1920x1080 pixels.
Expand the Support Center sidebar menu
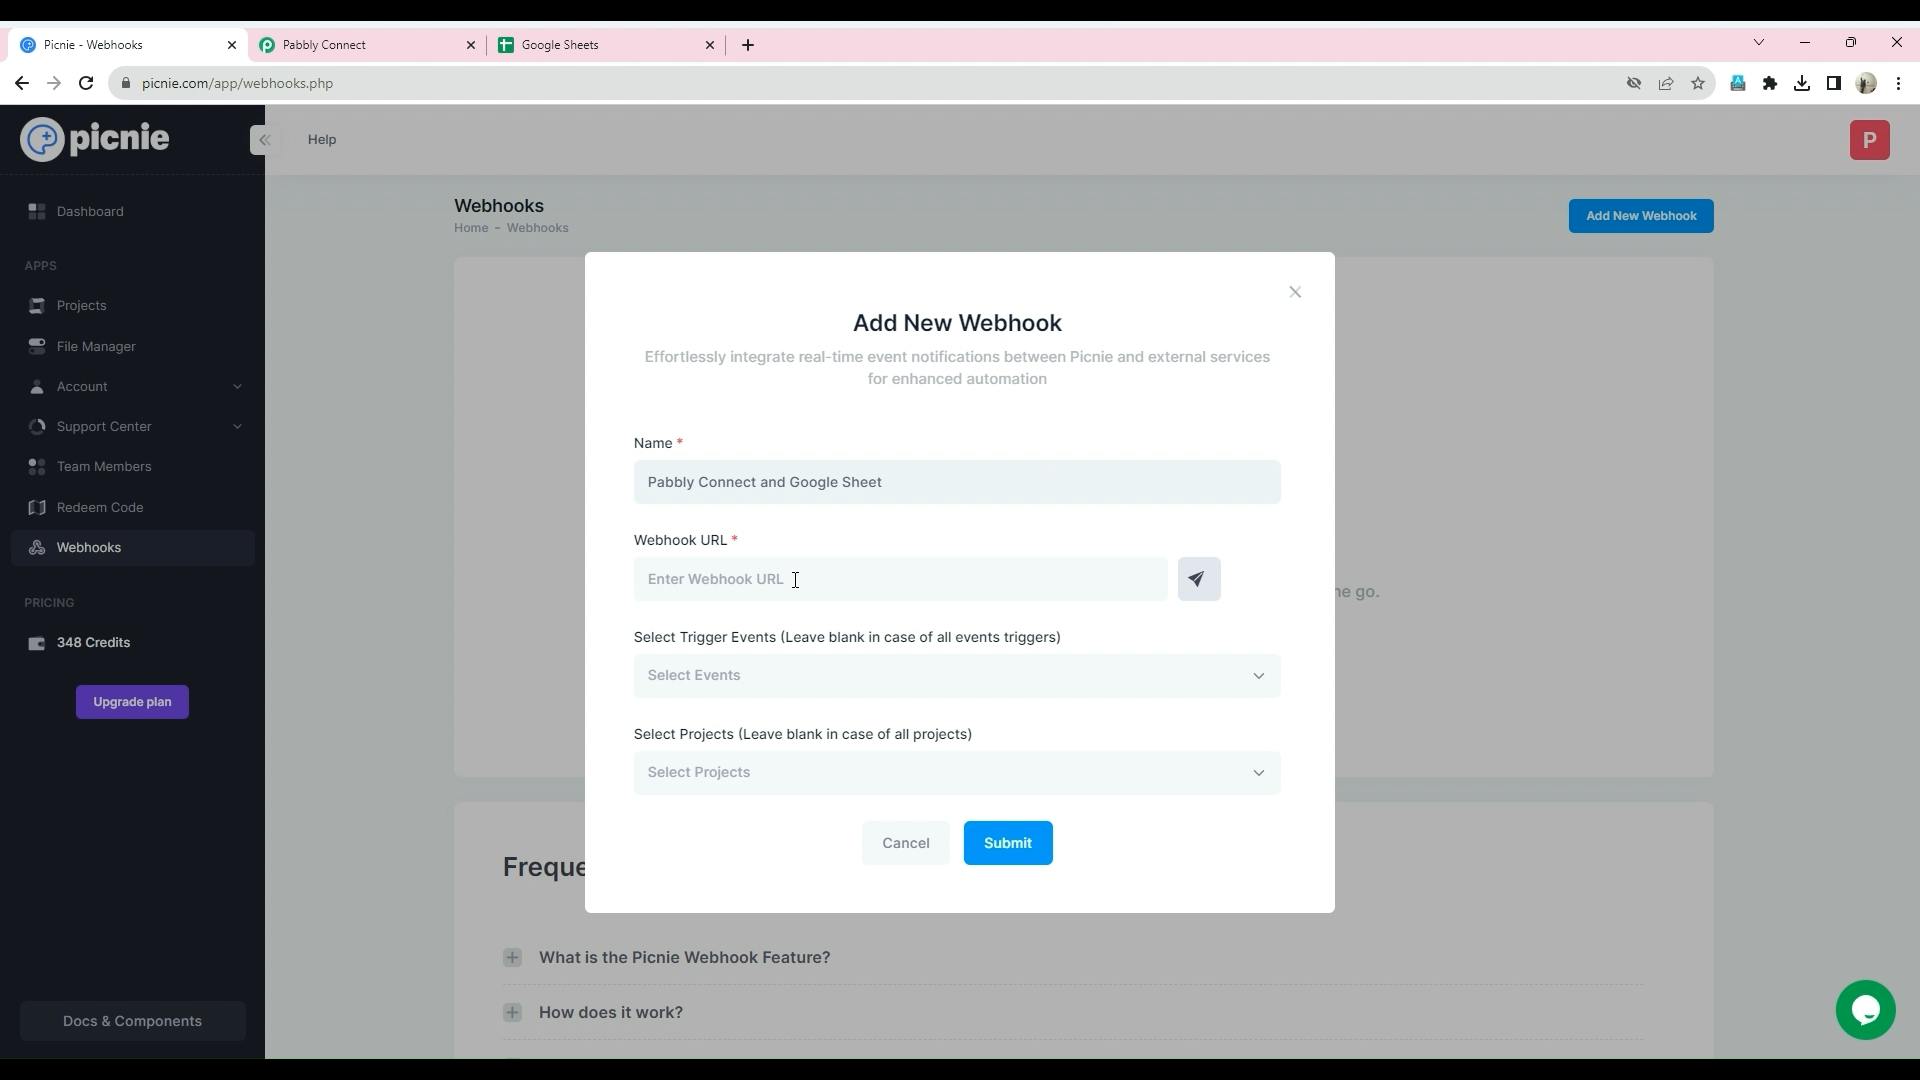(133, 426)
